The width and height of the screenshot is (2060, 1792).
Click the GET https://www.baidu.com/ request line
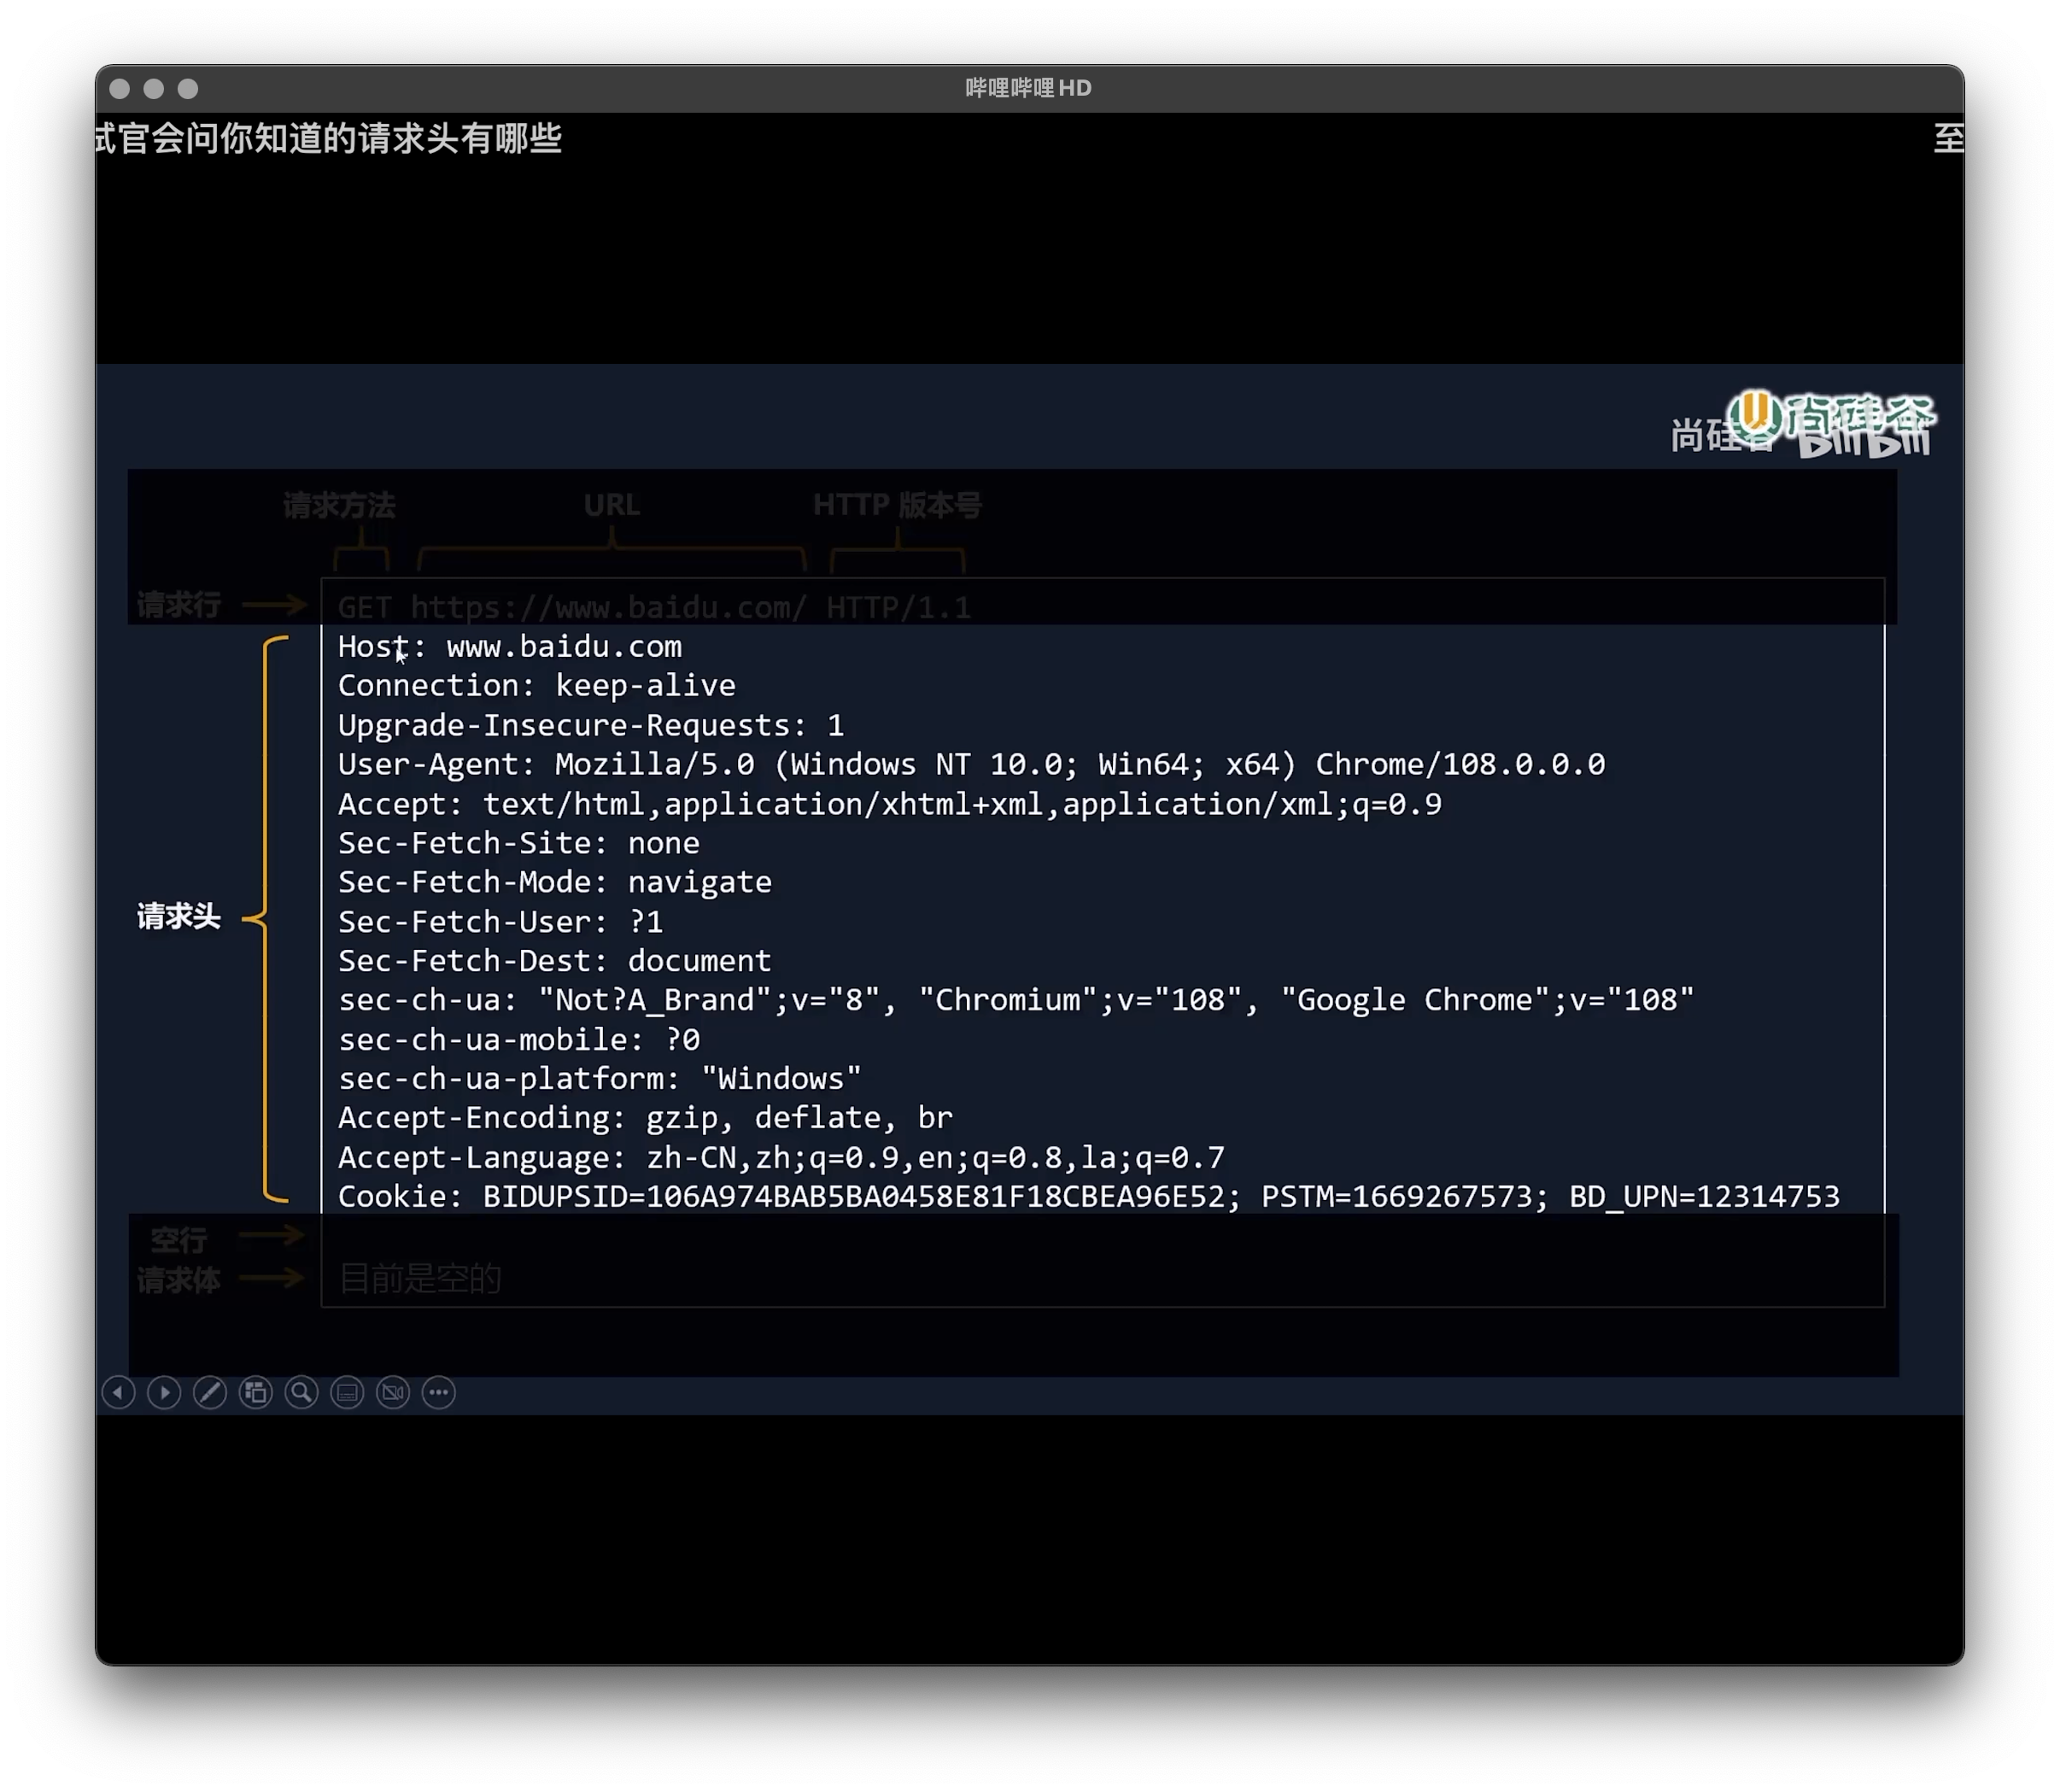[x=655, y=606]
